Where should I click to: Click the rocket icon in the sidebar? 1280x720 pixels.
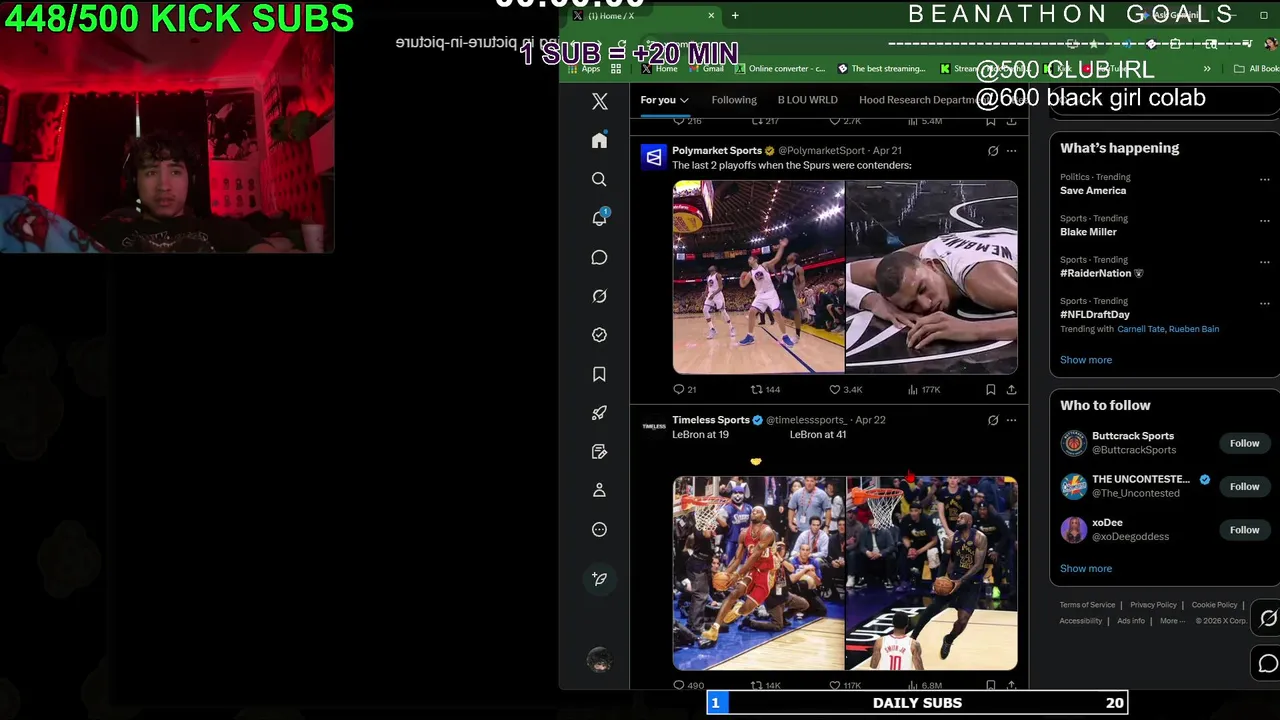pos(599,413)
